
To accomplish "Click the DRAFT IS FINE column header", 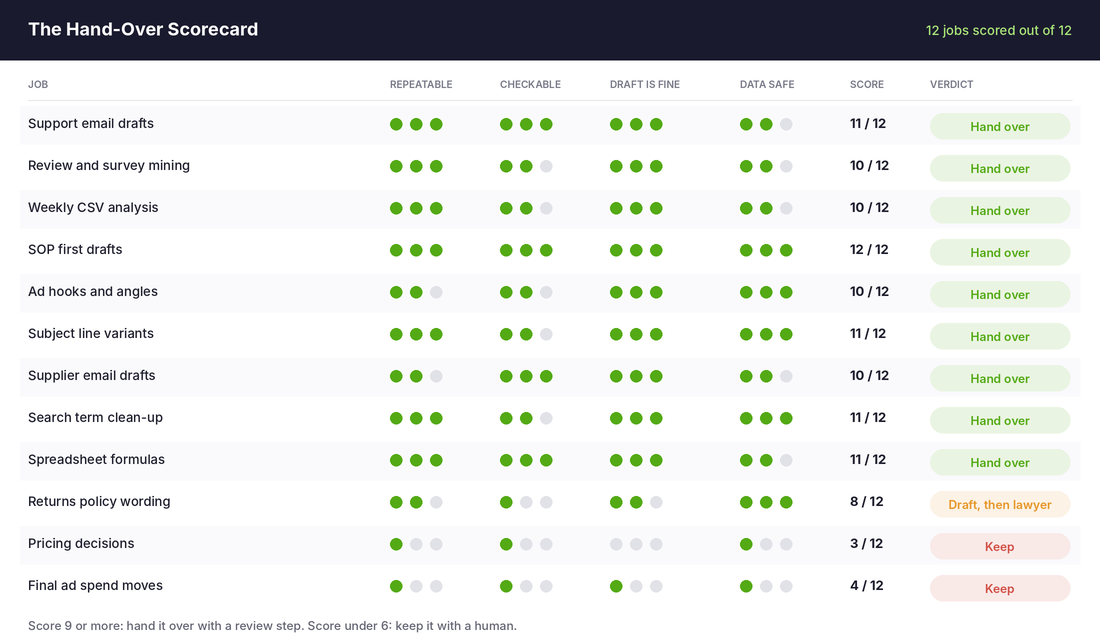I will coord(645,84).
